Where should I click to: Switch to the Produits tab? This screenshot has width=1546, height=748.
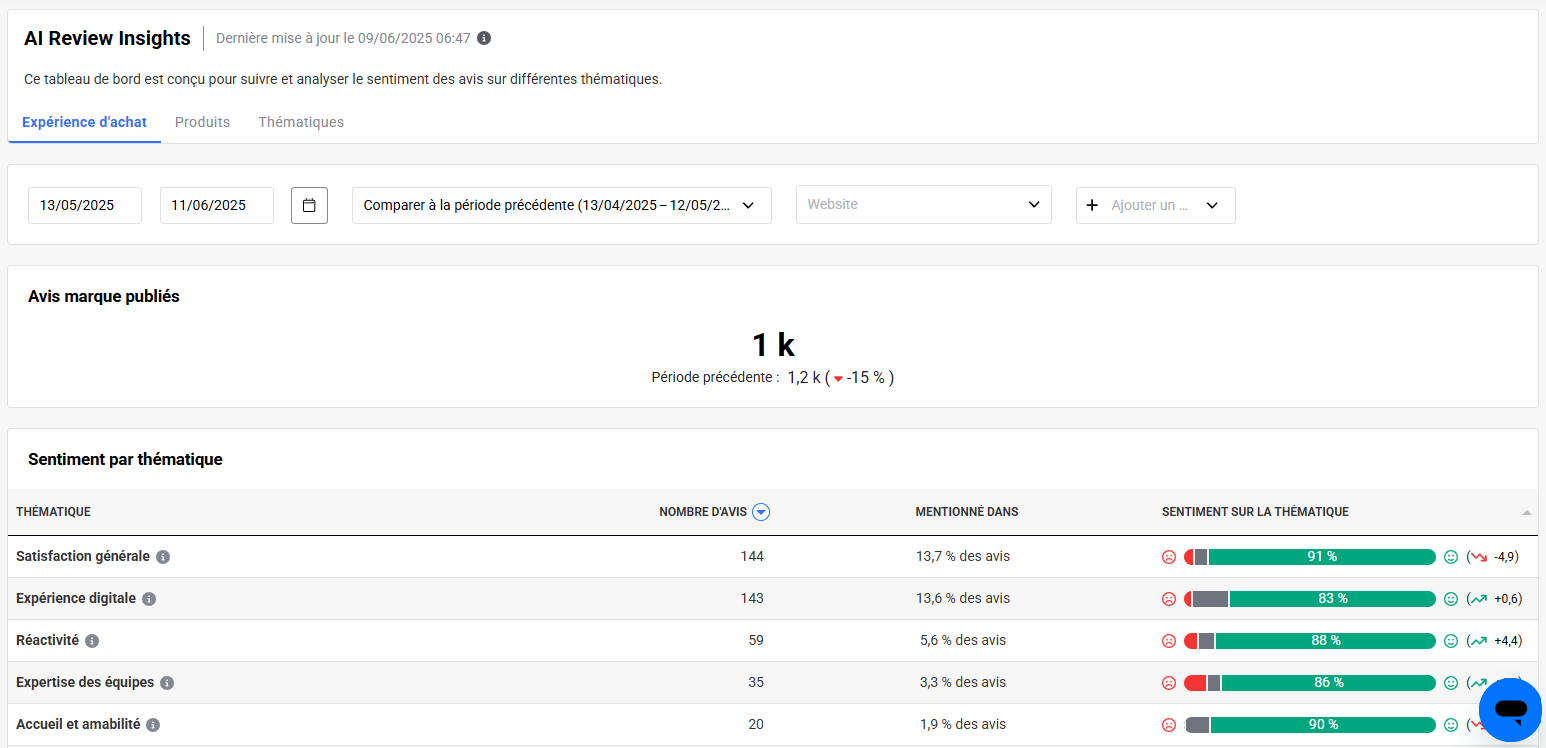[x=202, y=122]
